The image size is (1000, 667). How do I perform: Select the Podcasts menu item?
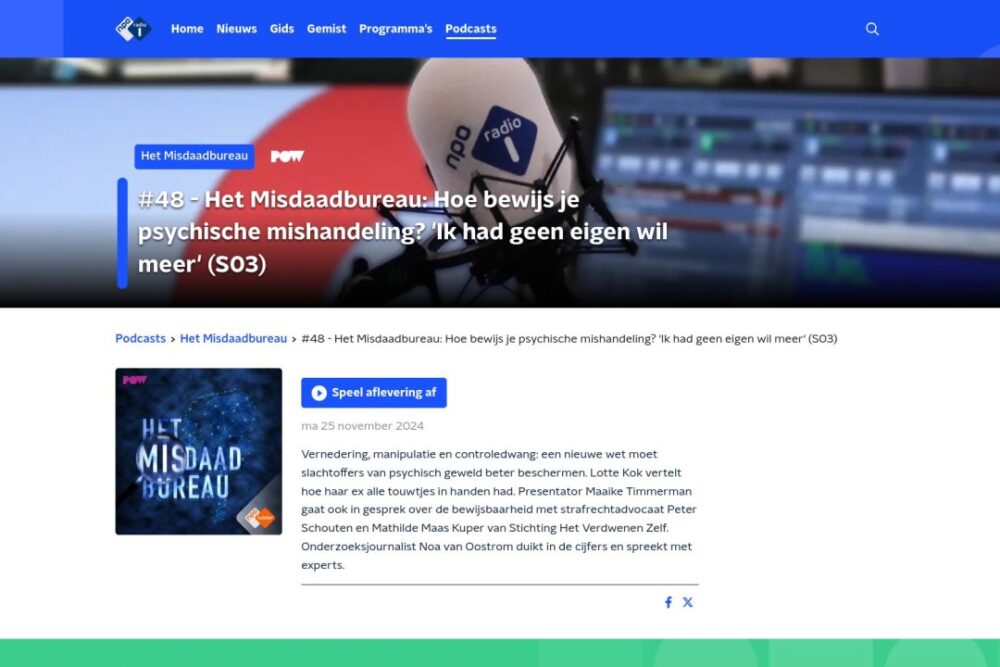tap(471, 29)
